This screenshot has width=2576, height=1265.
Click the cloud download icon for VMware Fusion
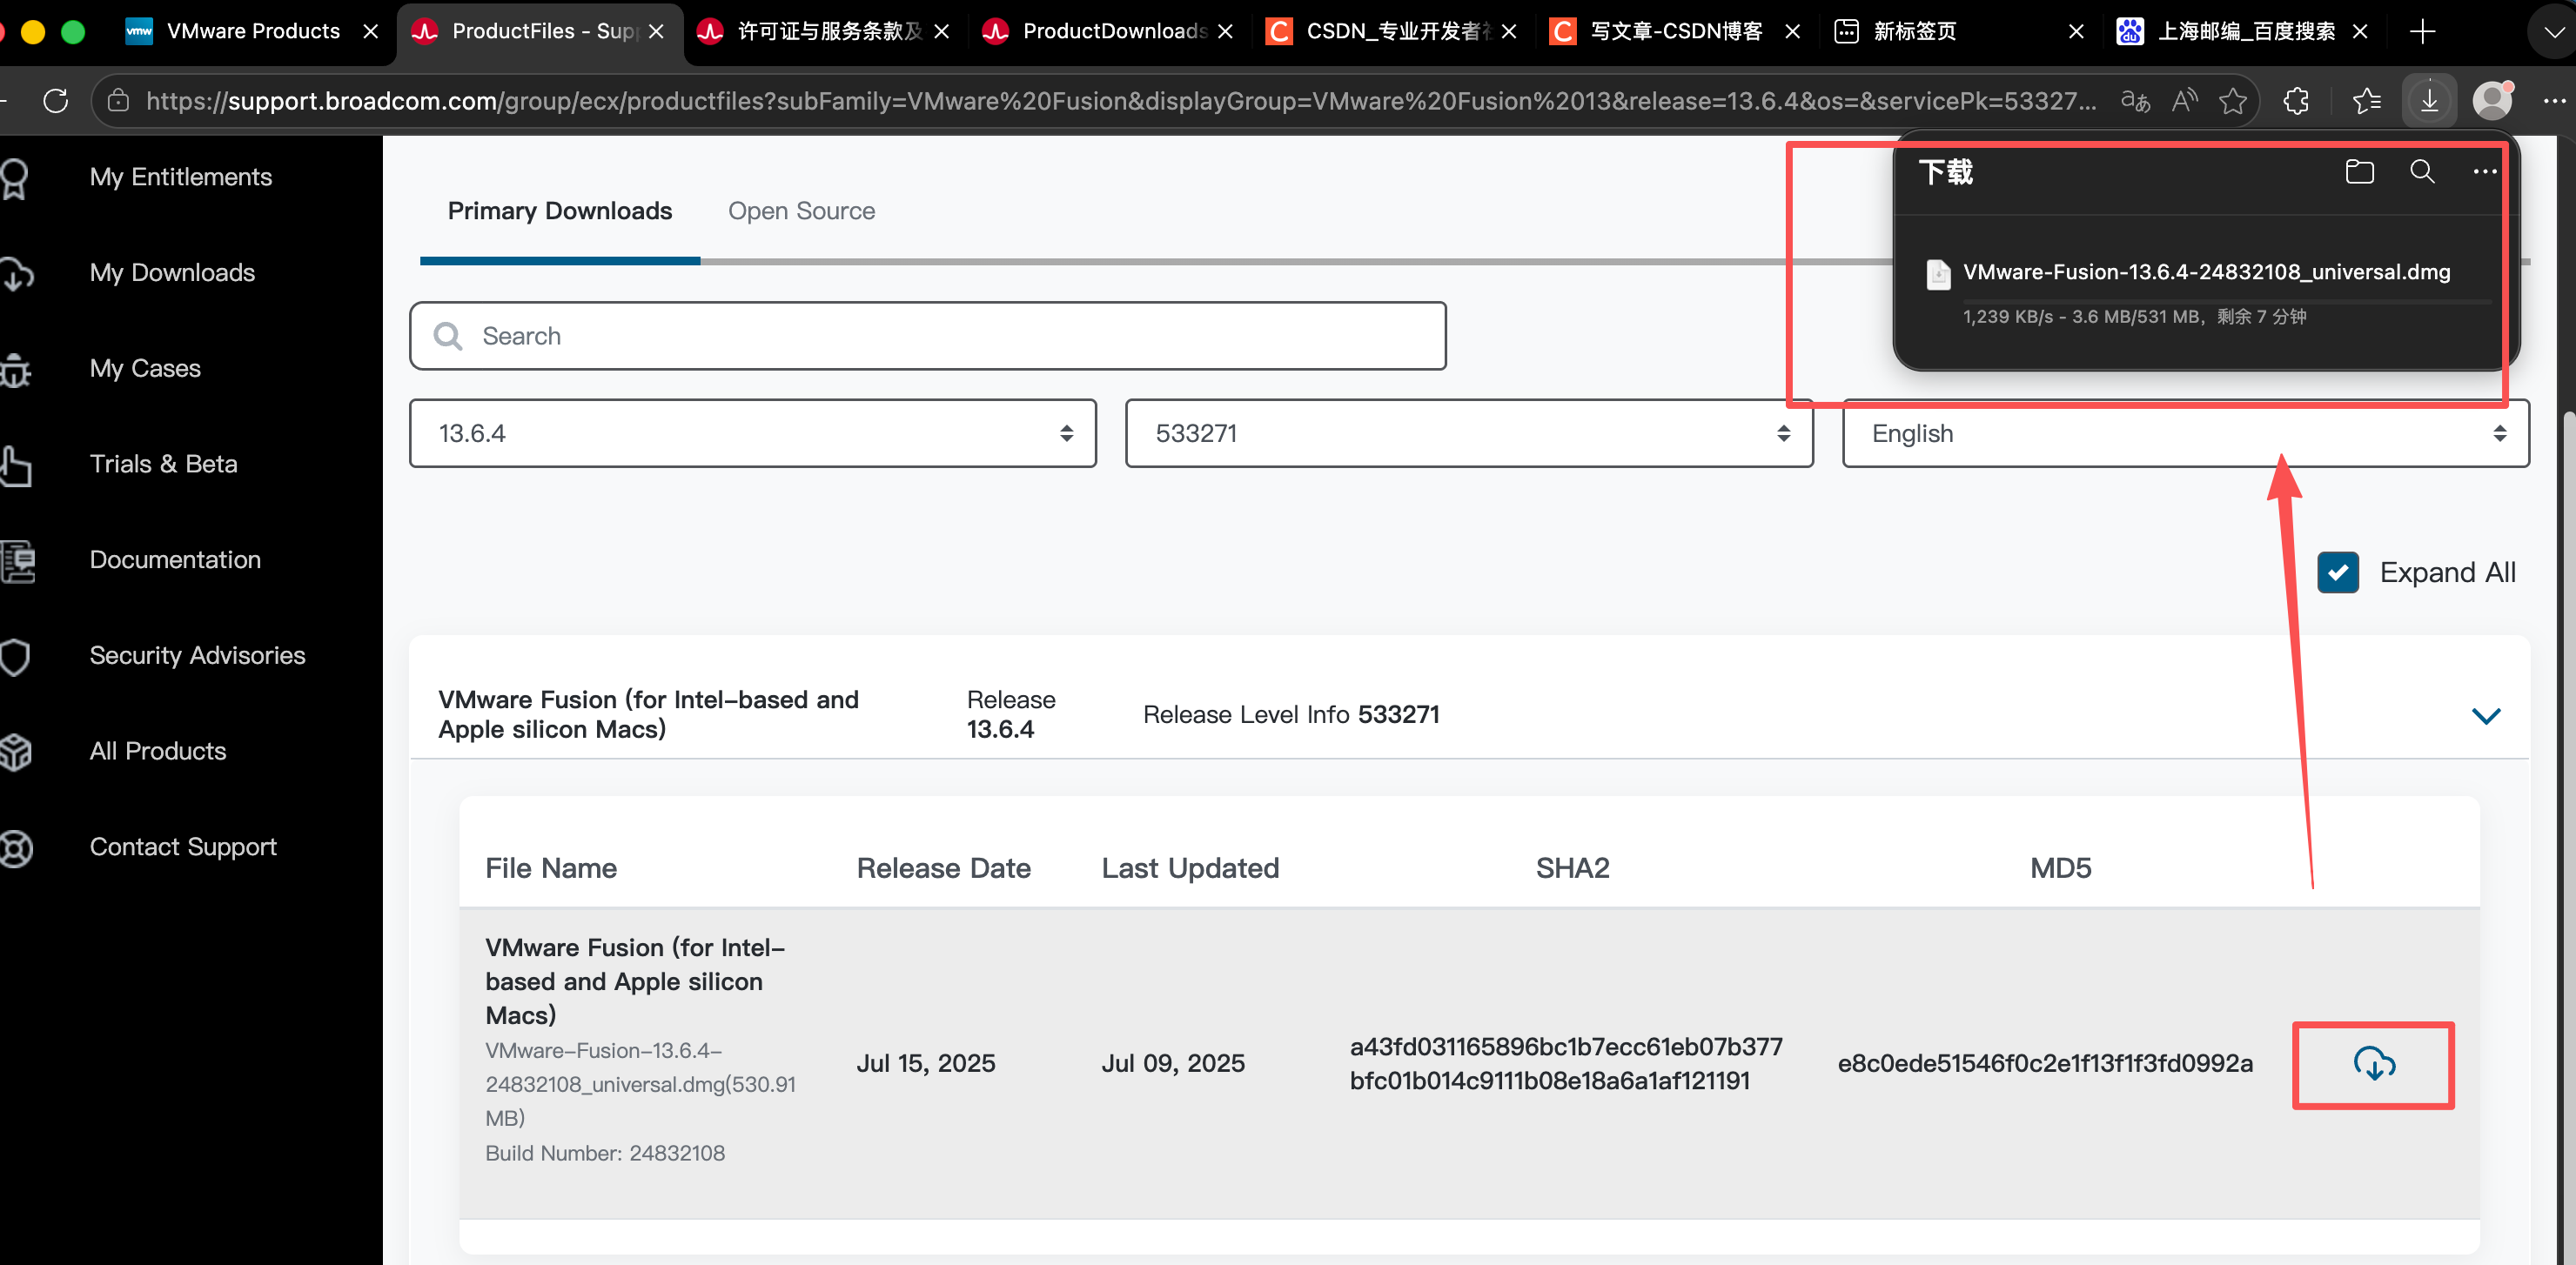pos(2373,1063)
